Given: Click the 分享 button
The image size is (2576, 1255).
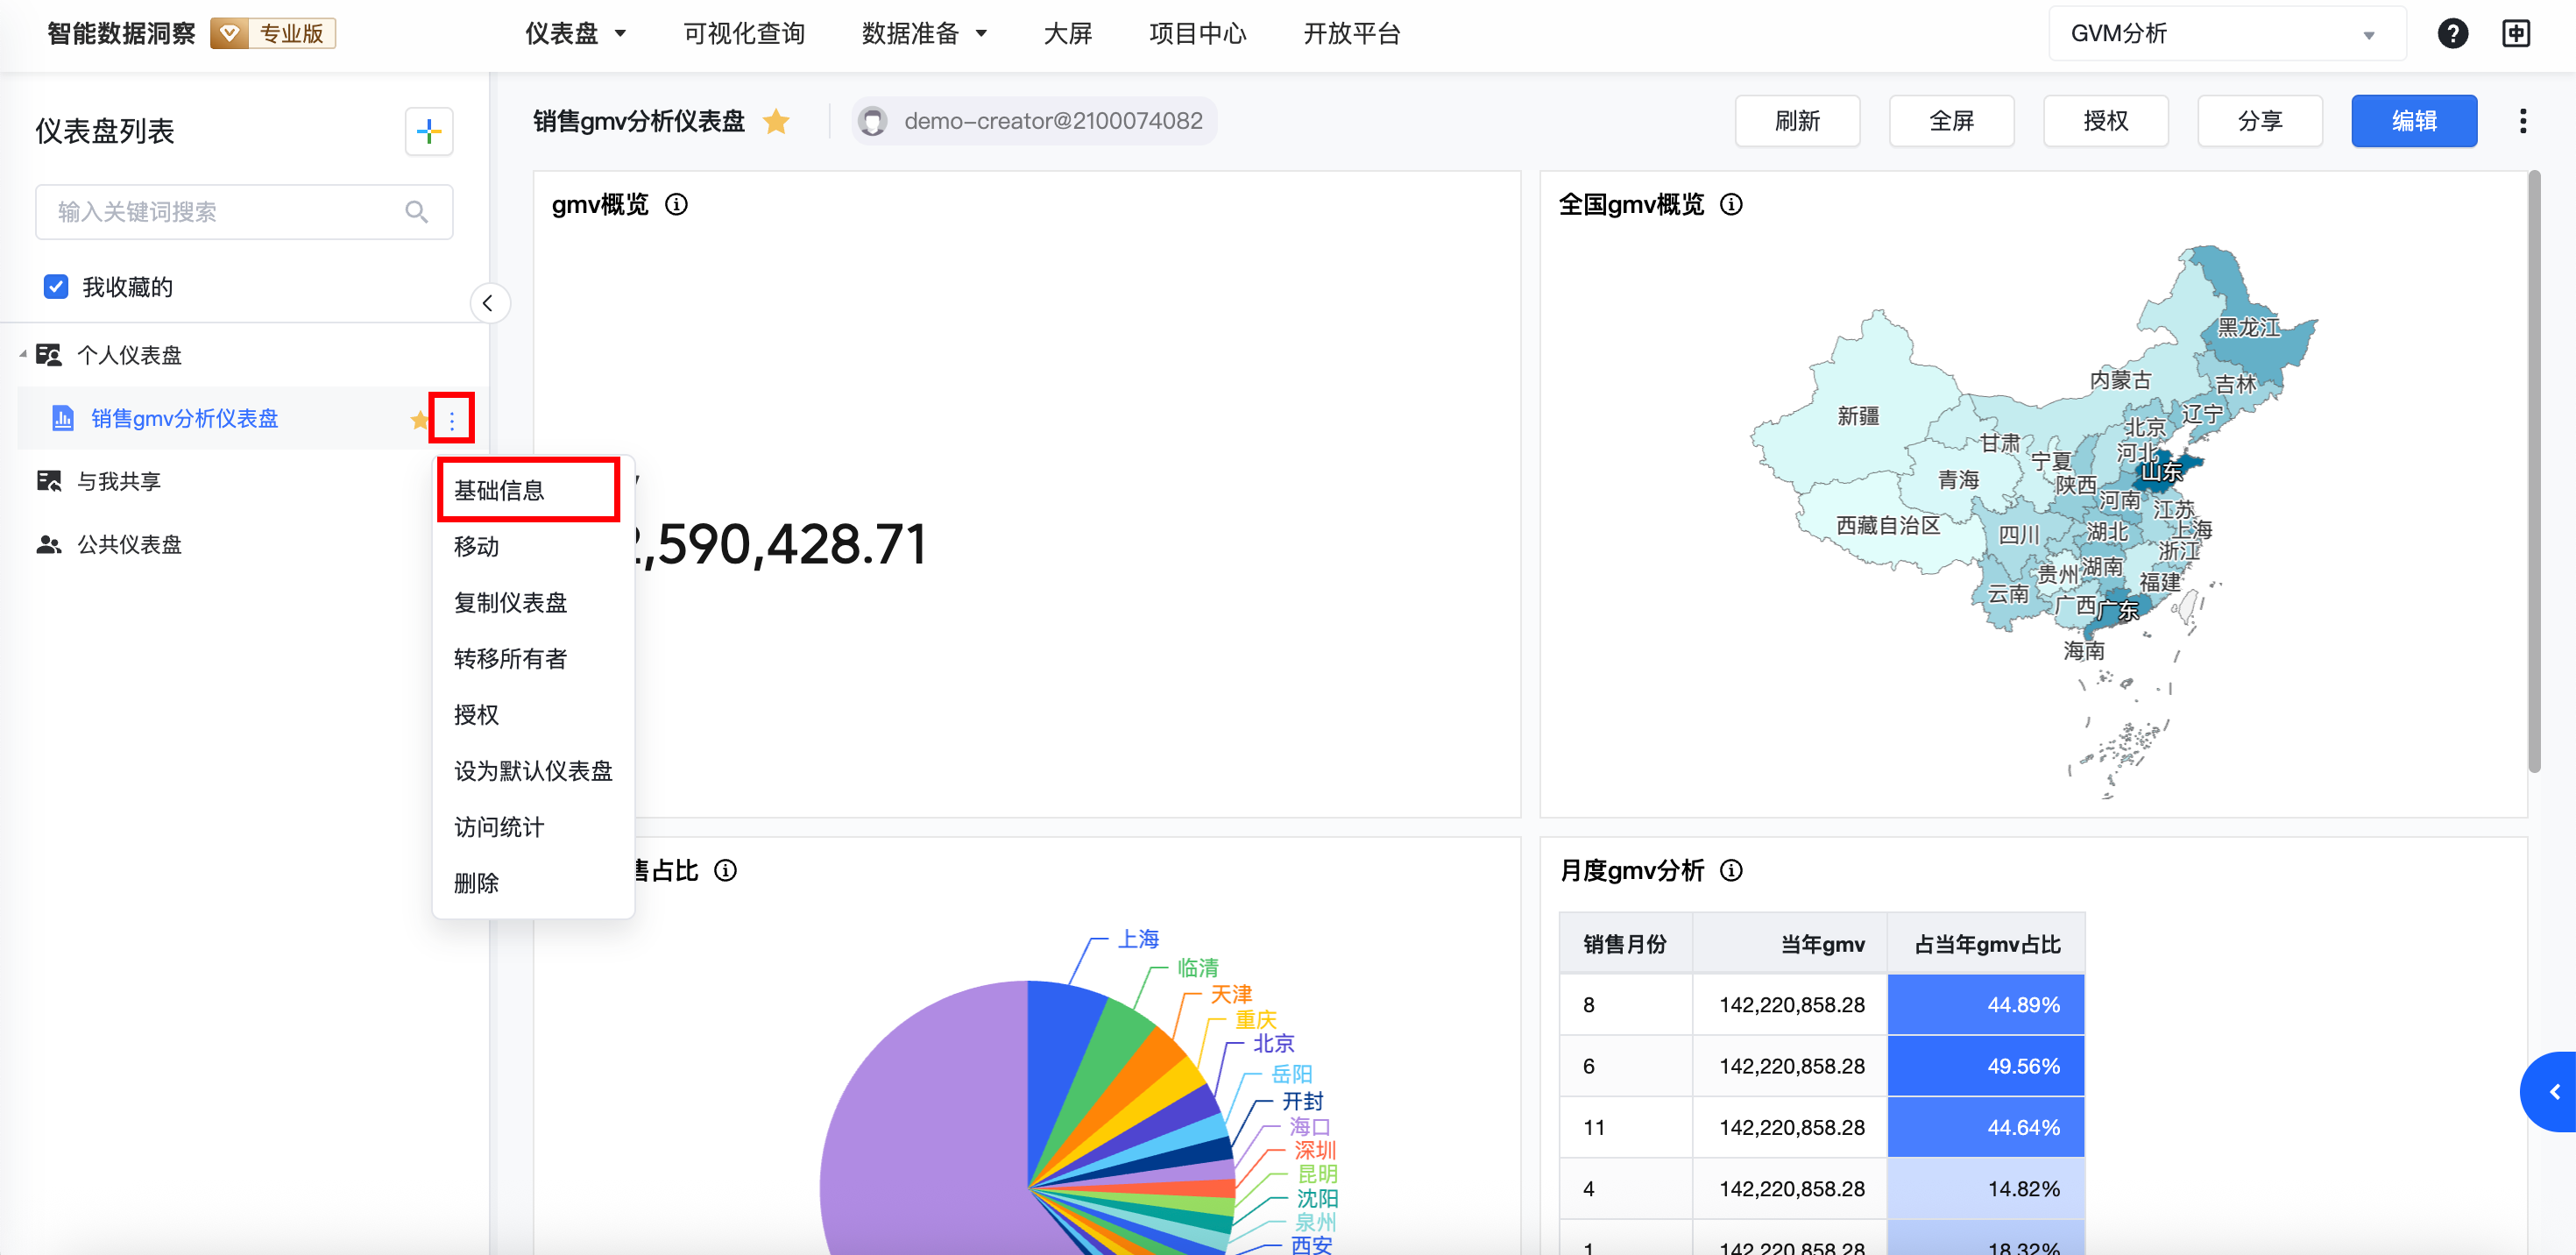Looking at the screenshot, I should (2259, 122).
